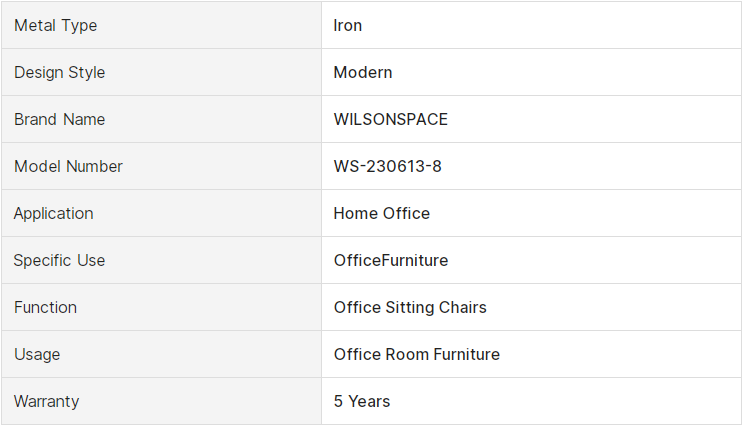Select the Iron value text
Screen dimensions: 744x426
(347, 25)
